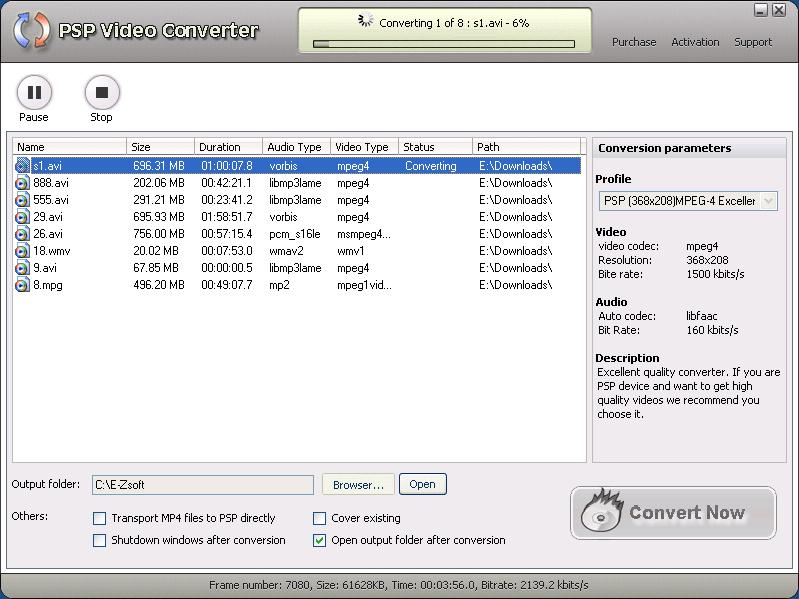Open the Purchase menu
Screen dimensions: 799x599
click(634, 42)
